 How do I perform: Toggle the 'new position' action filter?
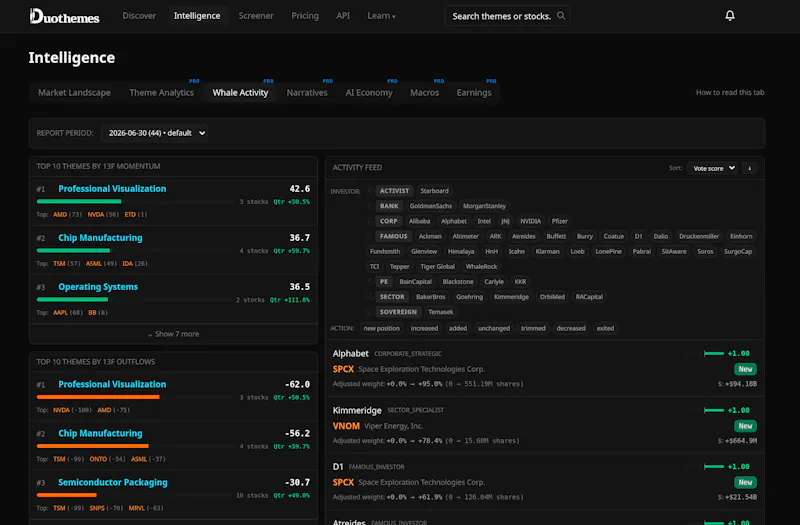pyautogui.click(x=381, y=329)
